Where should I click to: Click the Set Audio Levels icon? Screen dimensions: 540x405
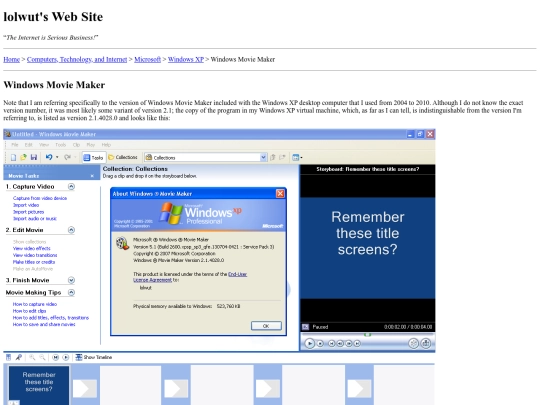[8, 357]
